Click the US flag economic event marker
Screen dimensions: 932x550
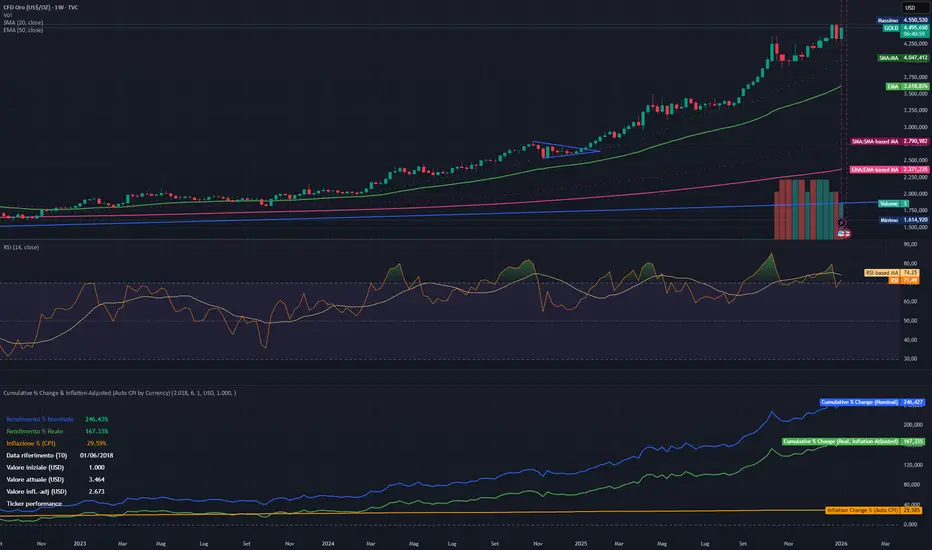click(841, 234)
